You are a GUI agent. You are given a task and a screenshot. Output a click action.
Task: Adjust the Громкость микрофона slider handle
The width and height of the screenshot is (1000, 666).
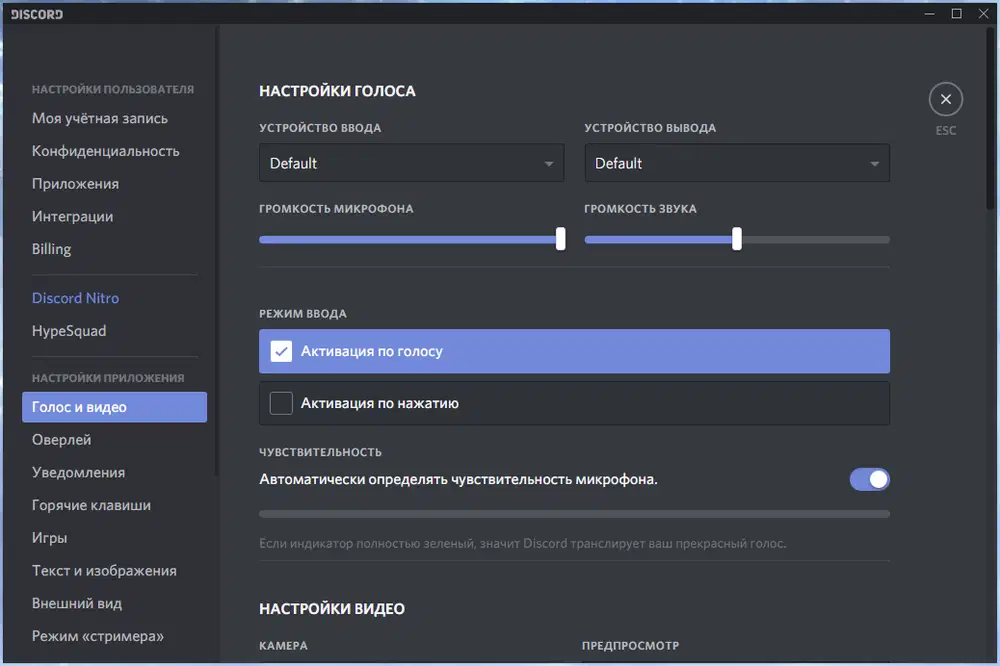tap(560, 239)
